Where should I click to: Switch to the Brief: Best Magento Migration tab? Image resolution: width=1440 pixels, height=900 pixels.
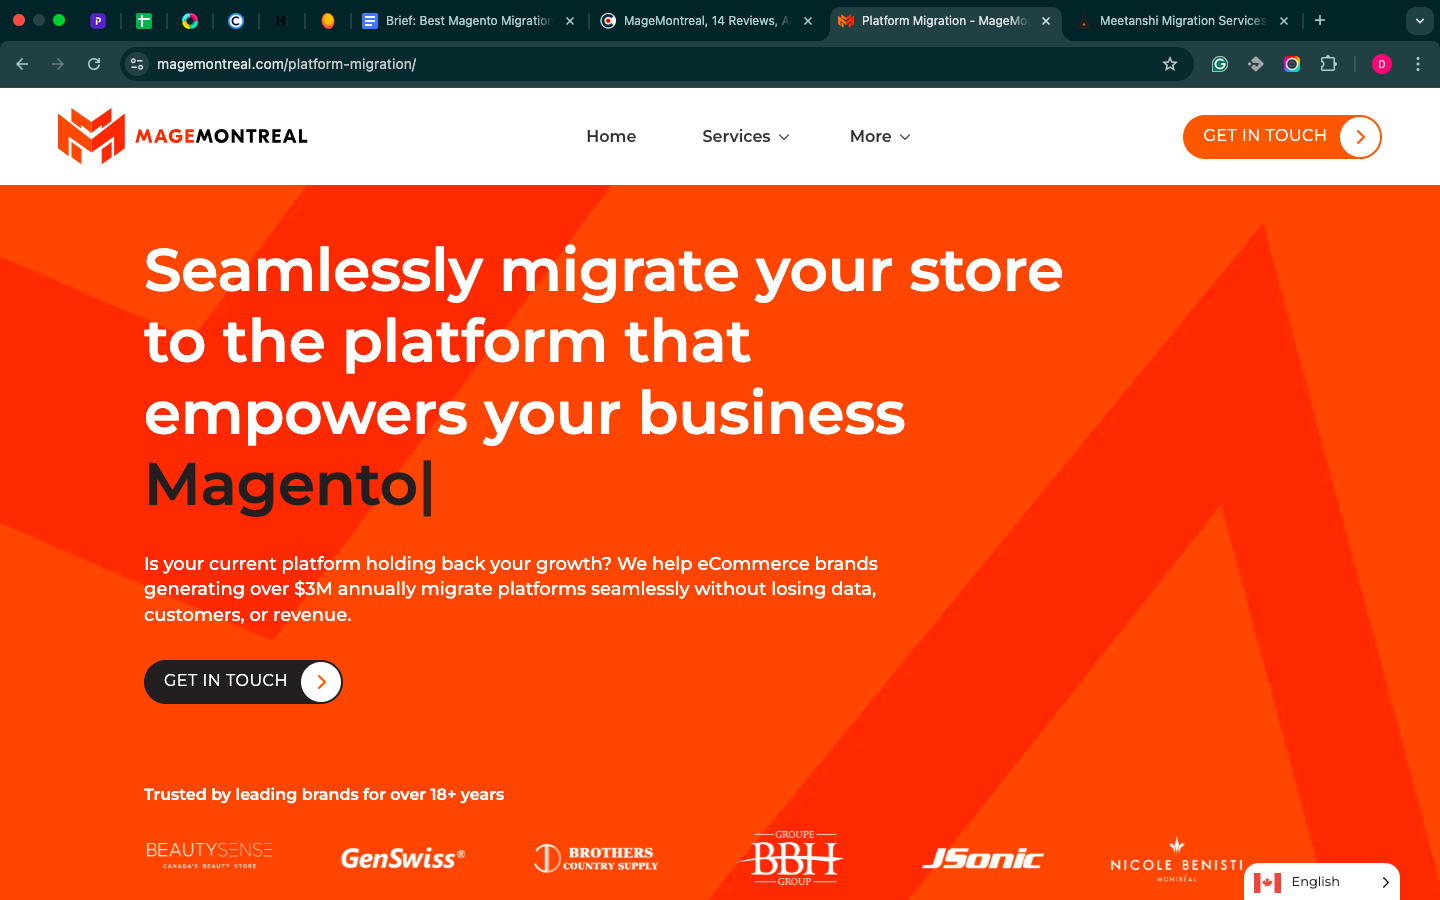pyautogui.click(x=467, y=21)
